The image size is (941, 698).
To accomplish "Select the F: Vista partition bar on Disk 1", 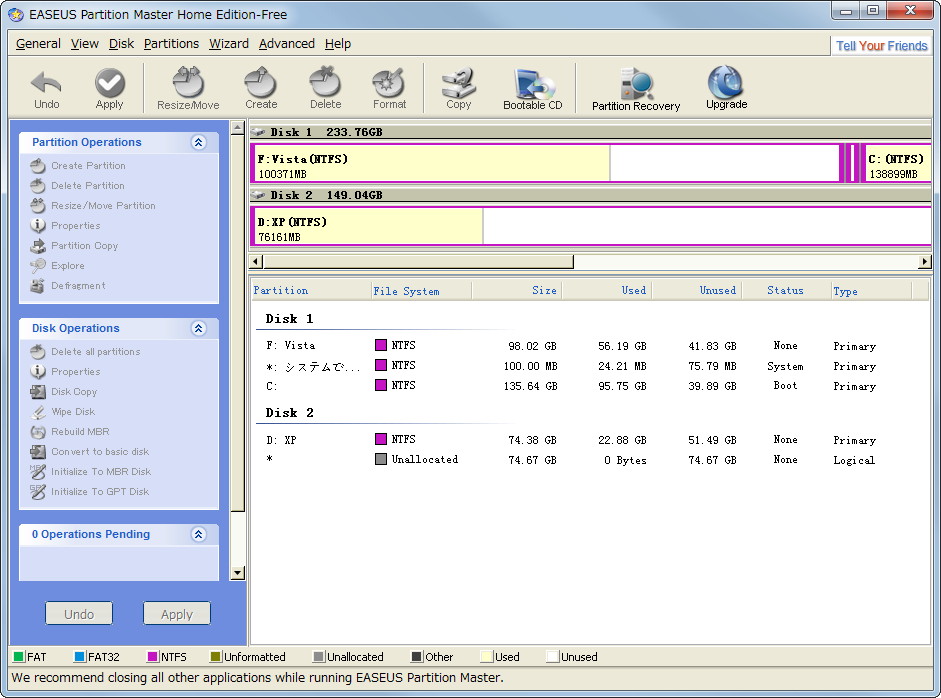I will click(x=430, y=163).
